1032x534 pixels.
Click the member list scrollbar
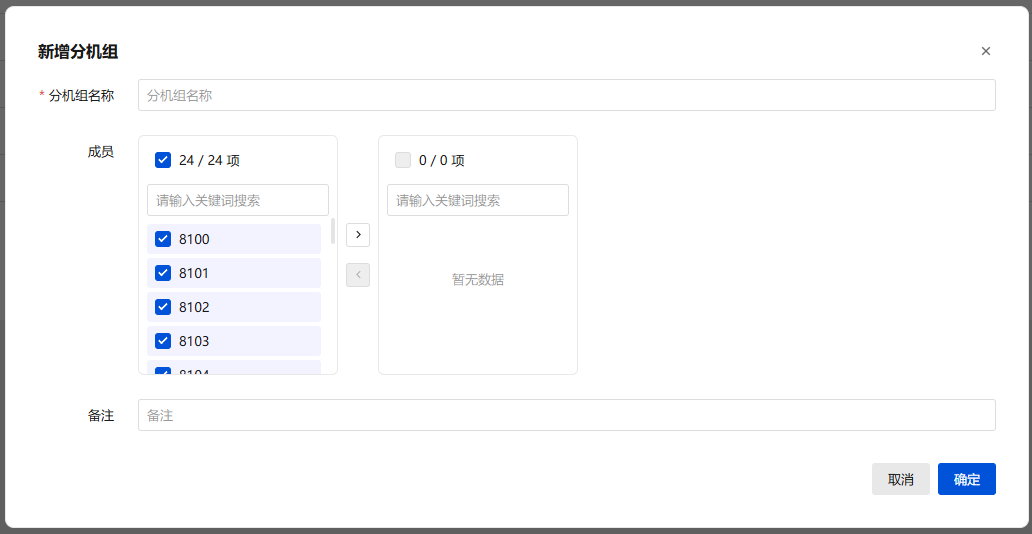coord(332,231)
